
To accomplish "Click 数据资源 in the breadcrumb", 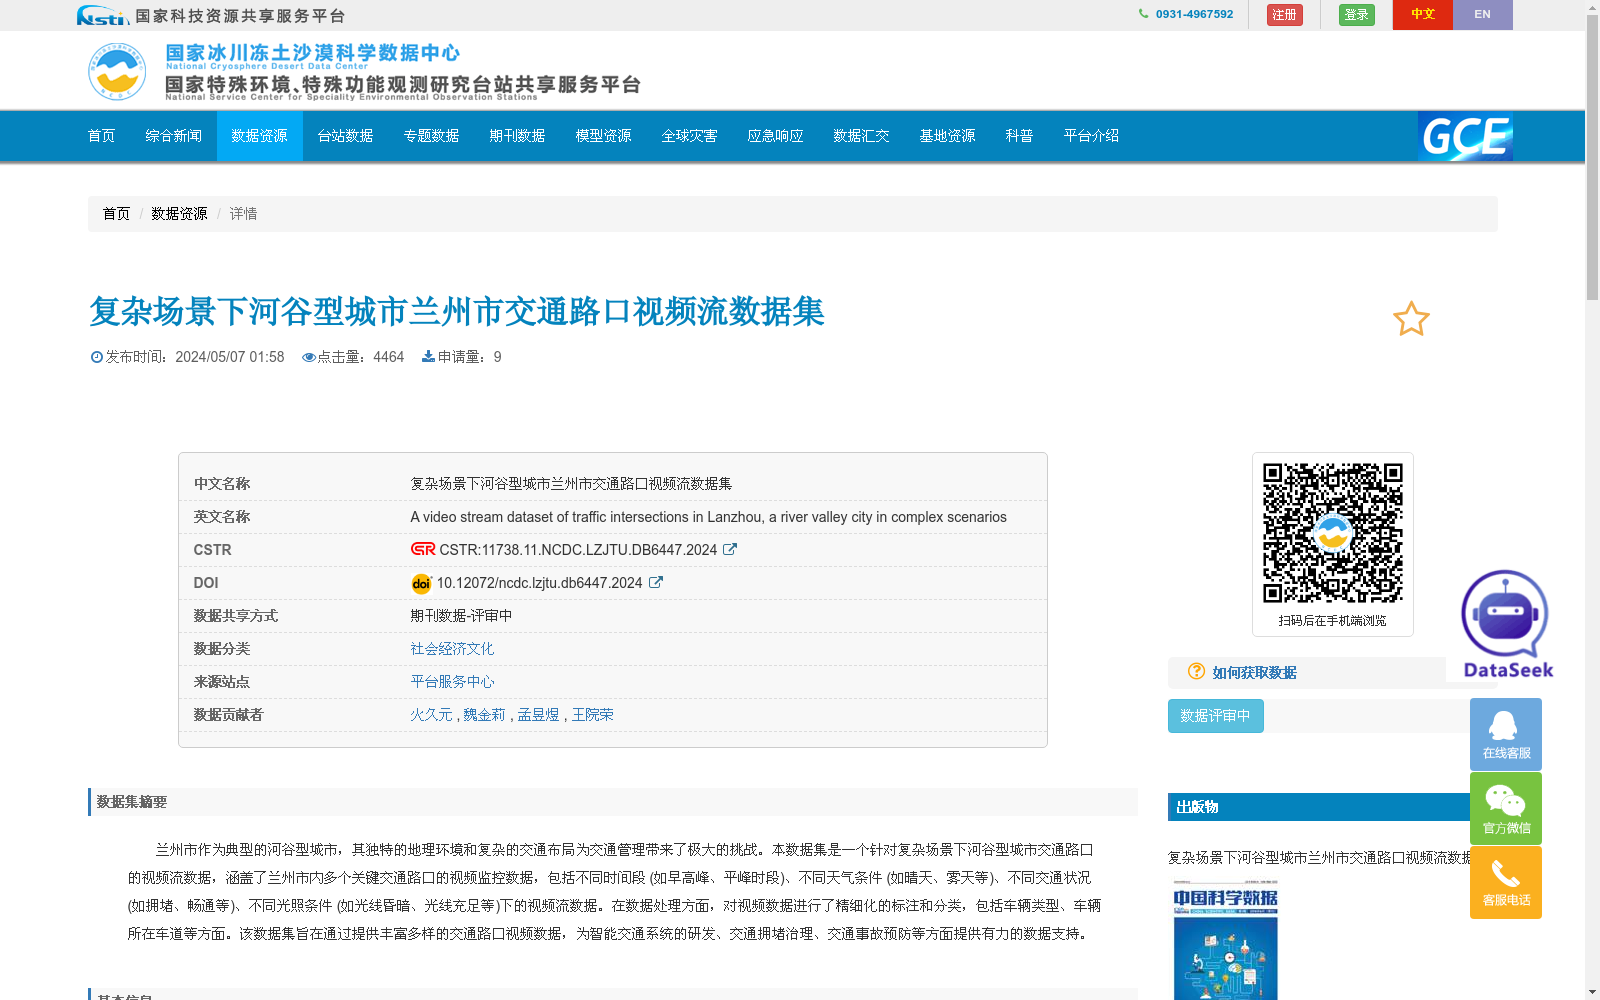I will [x=179, y=214].
